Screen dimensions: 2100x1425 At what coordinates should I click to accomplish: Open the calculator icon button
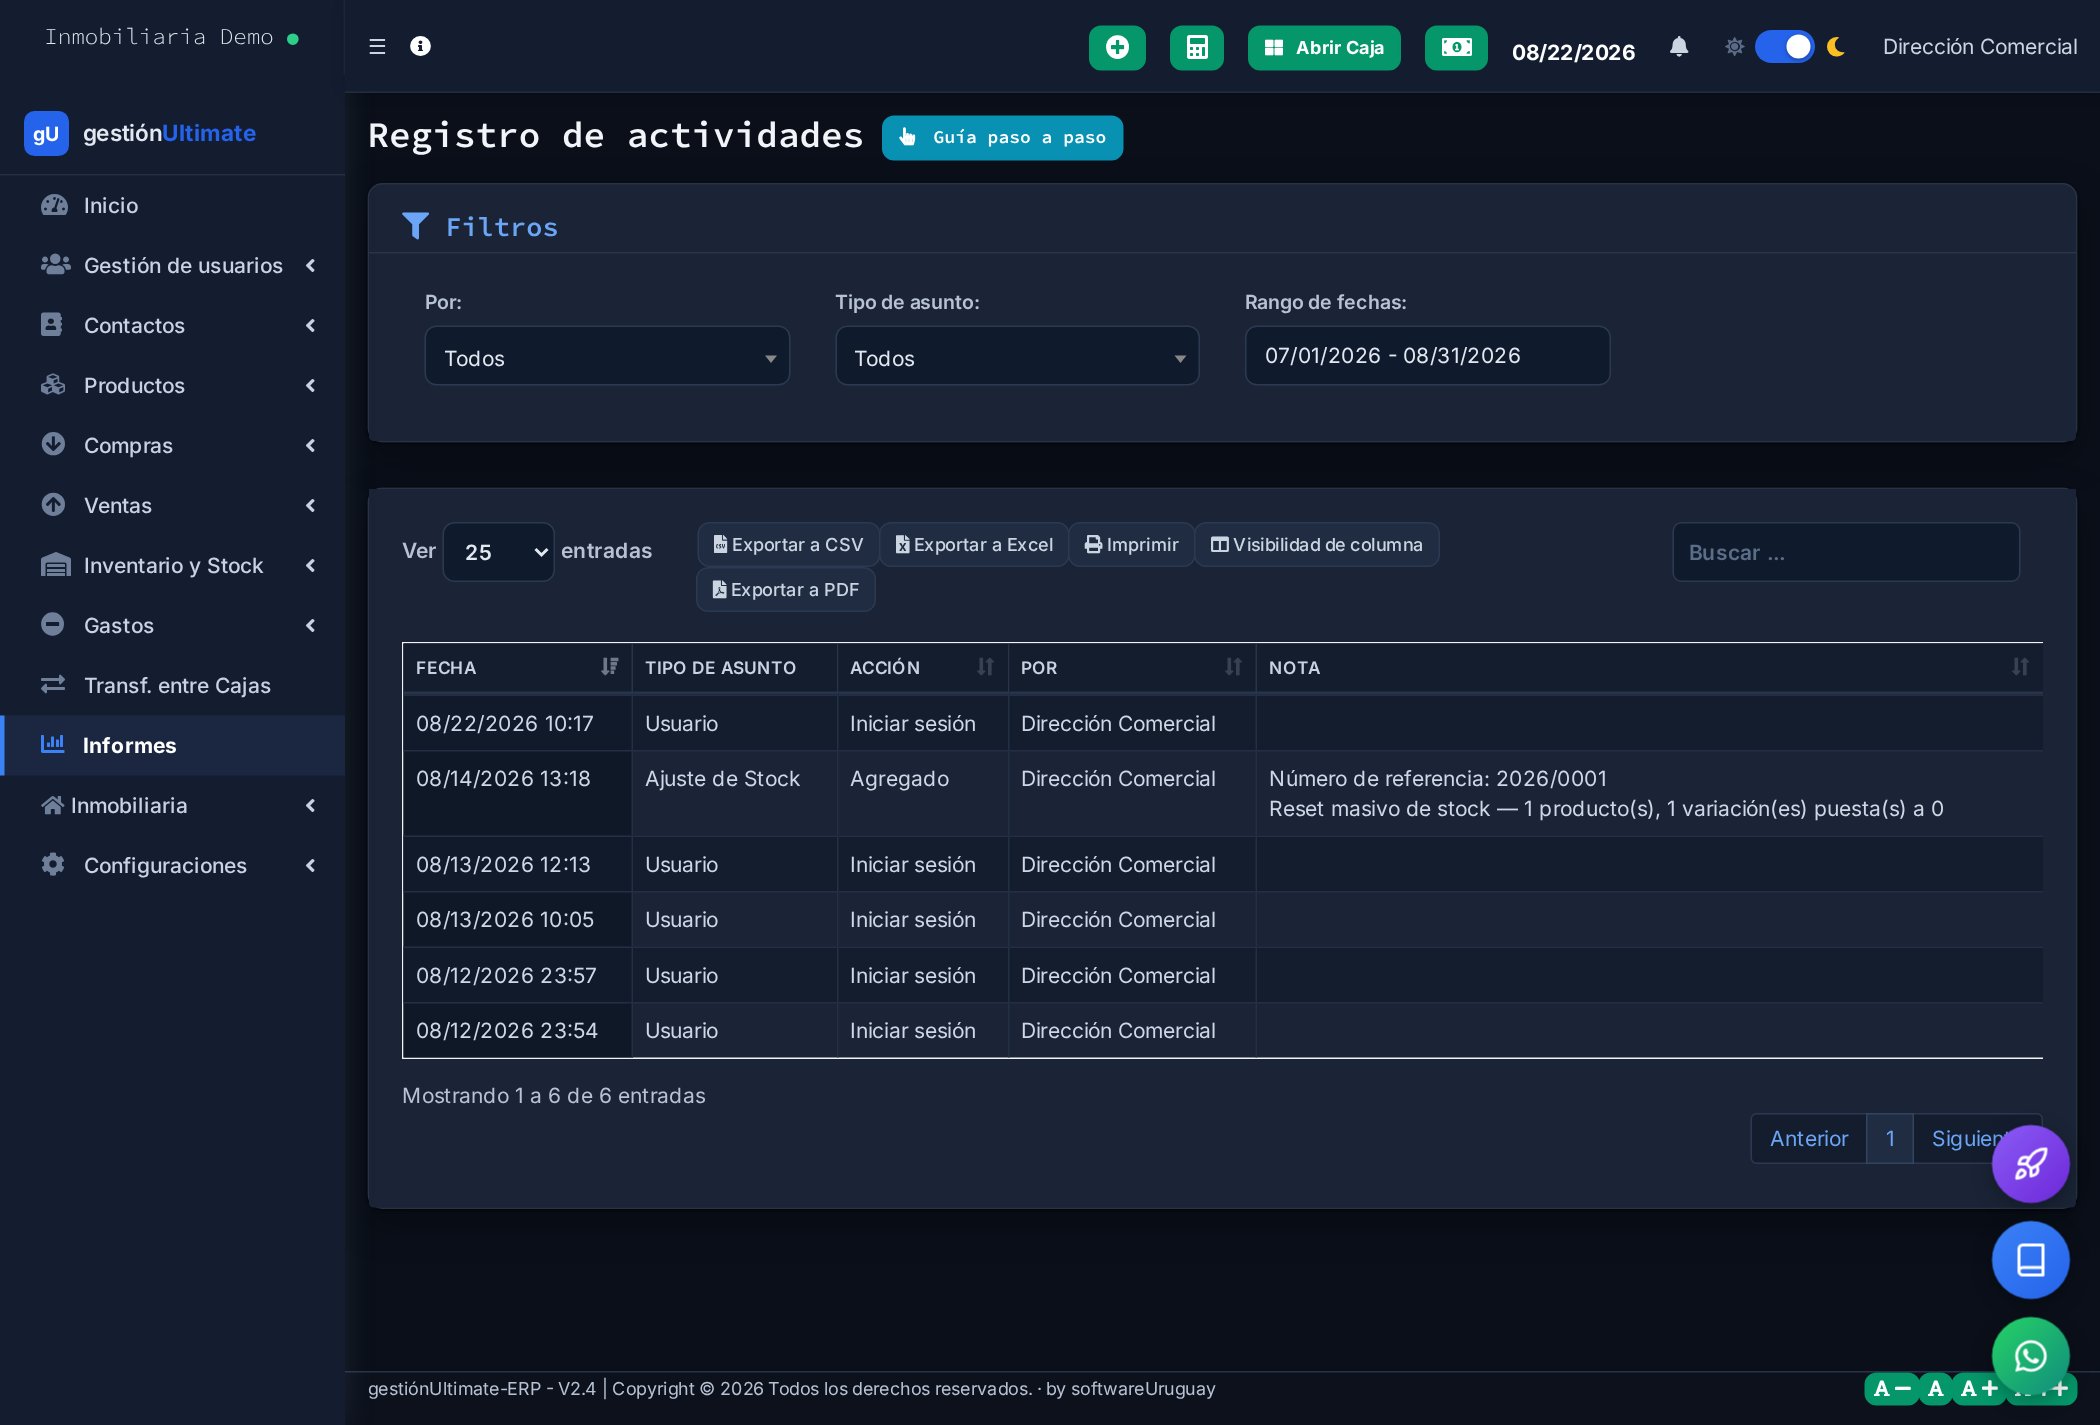coord(1197,48)
